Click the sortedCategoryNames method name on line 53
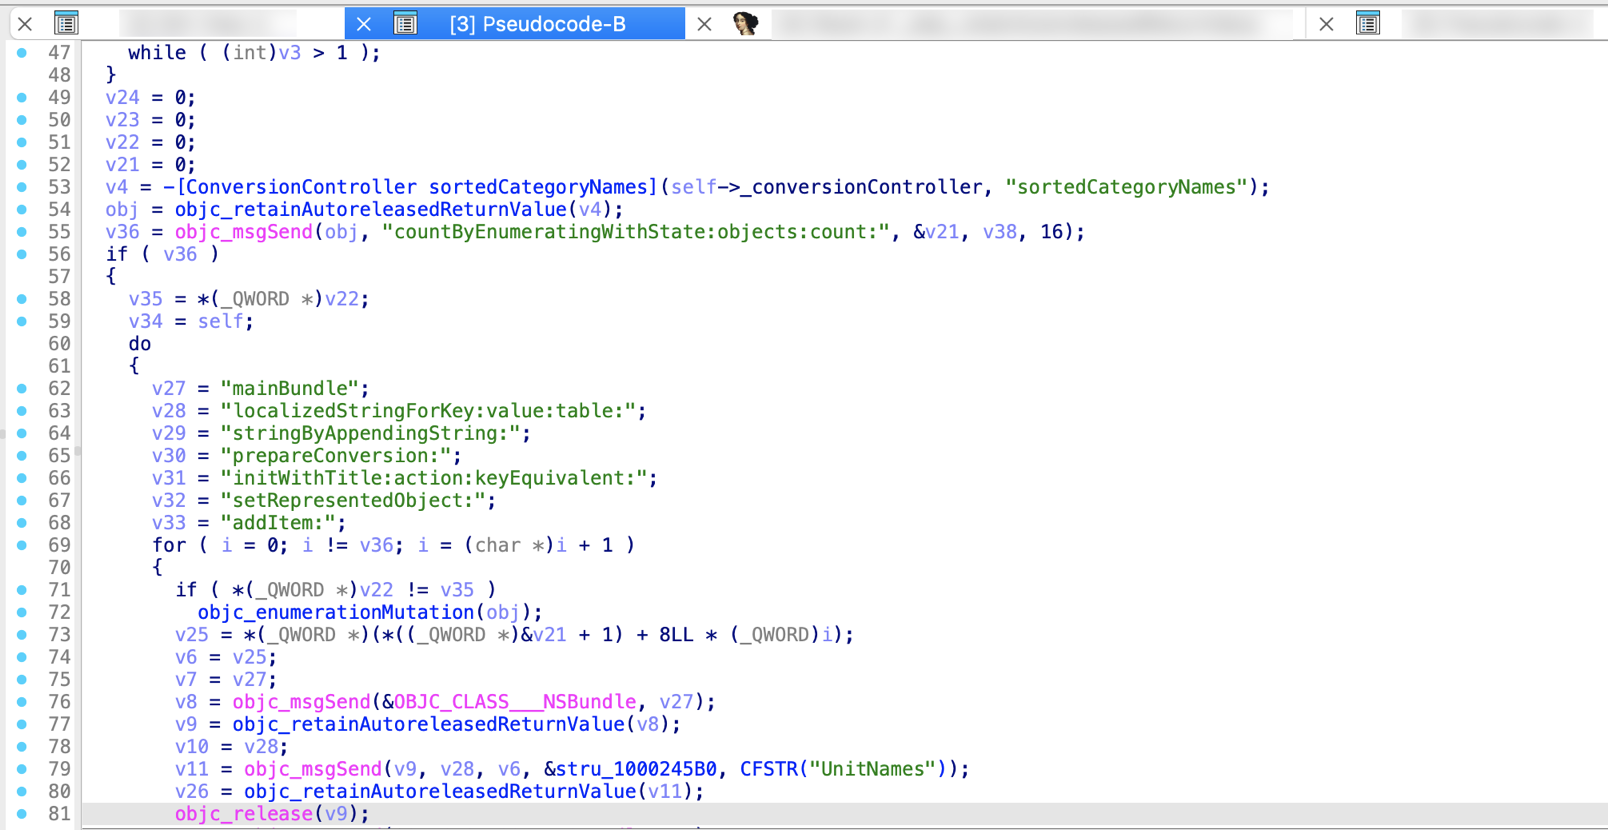The width and height of the screenshot is (1608, 830). point(538,187)
